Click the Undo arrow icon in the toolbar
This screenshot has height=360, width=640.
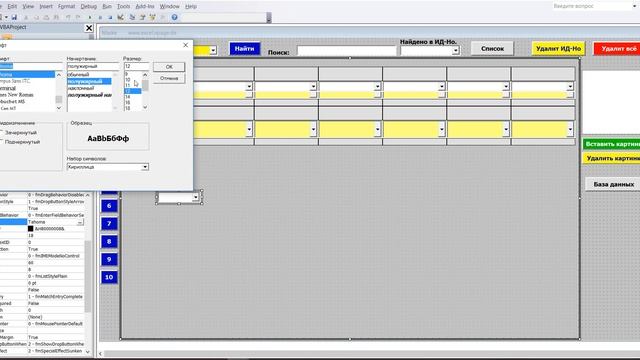click(x=68, y=17)
